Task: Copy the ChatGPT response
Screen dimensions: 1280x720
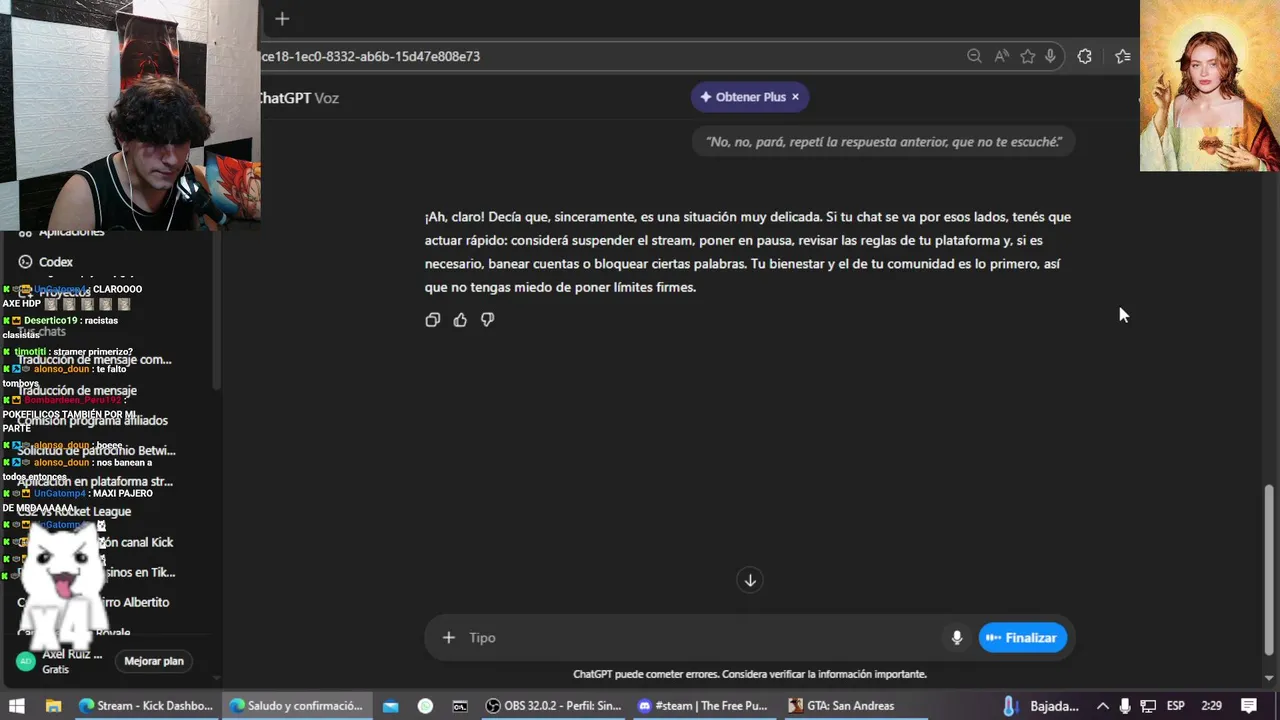Action: [x=432, y=320]
